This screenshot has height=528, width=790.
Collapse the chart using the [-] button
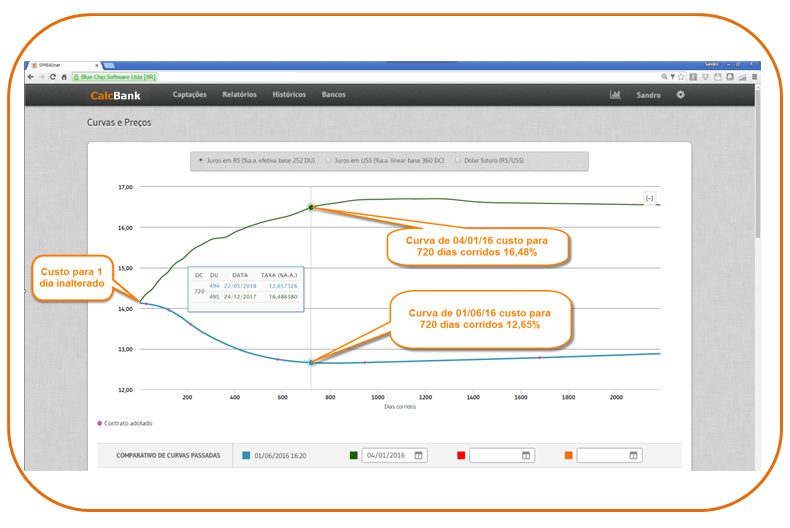click(x=650, y=199)
